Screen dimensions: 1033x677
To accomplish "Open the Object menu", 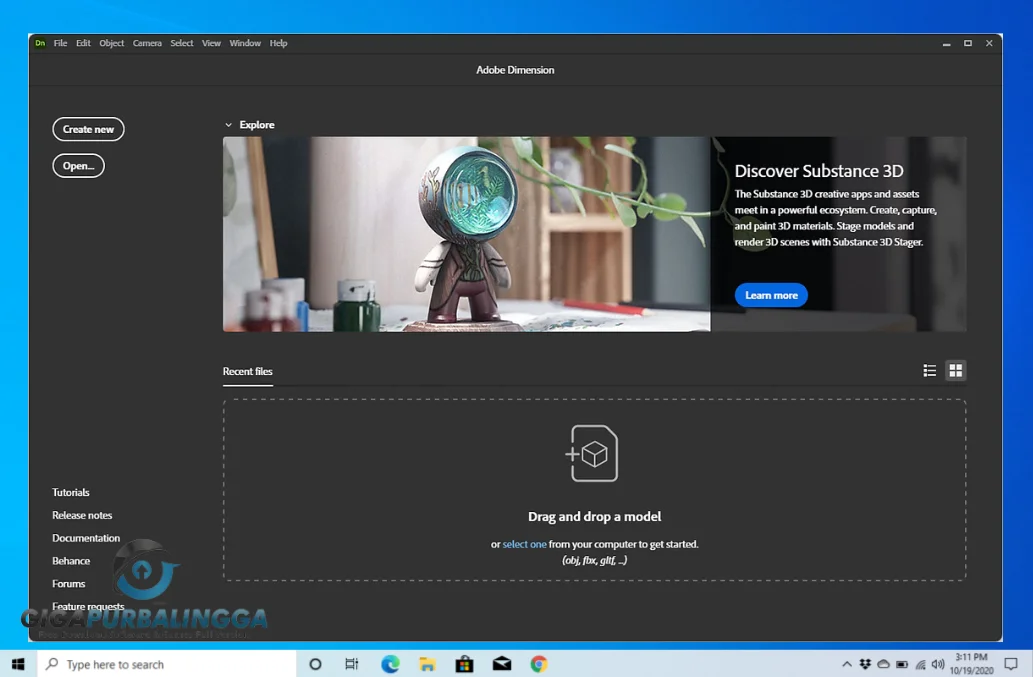I will pyautogui.click(x=111, y=43).
